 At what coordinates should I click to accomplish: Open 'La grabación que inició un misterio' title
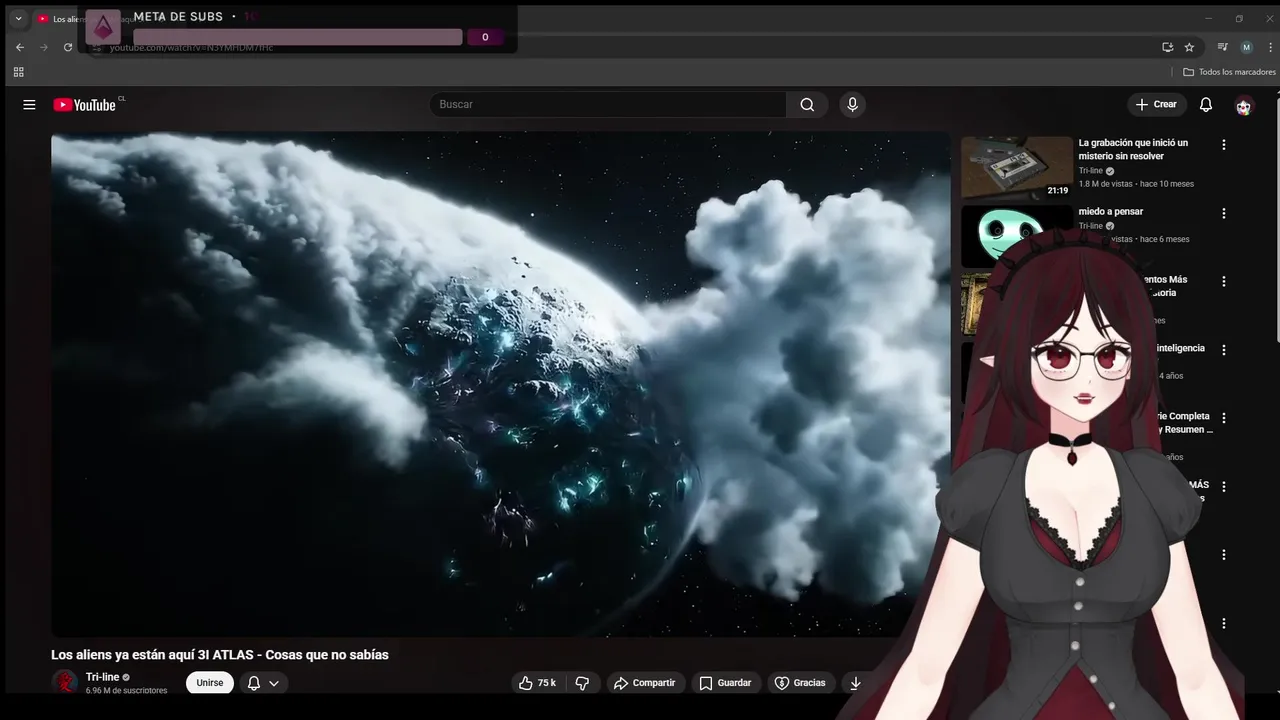coord(1133,150)
